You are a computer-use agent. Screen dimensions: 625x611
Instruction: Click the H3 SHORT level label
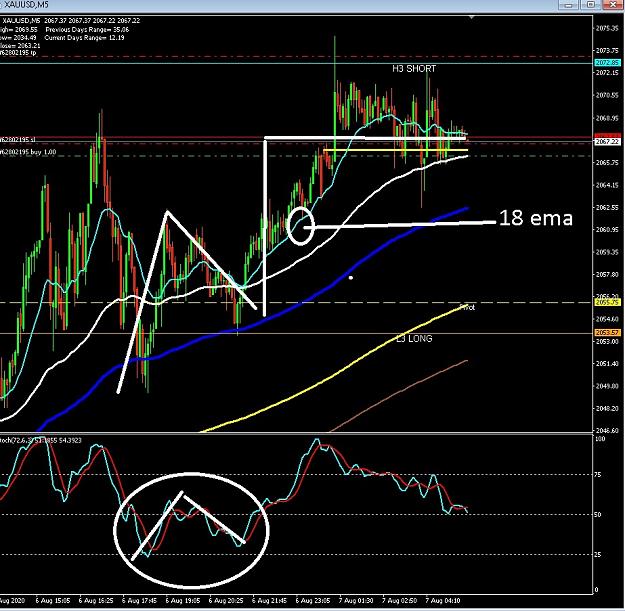coord(414,69)
